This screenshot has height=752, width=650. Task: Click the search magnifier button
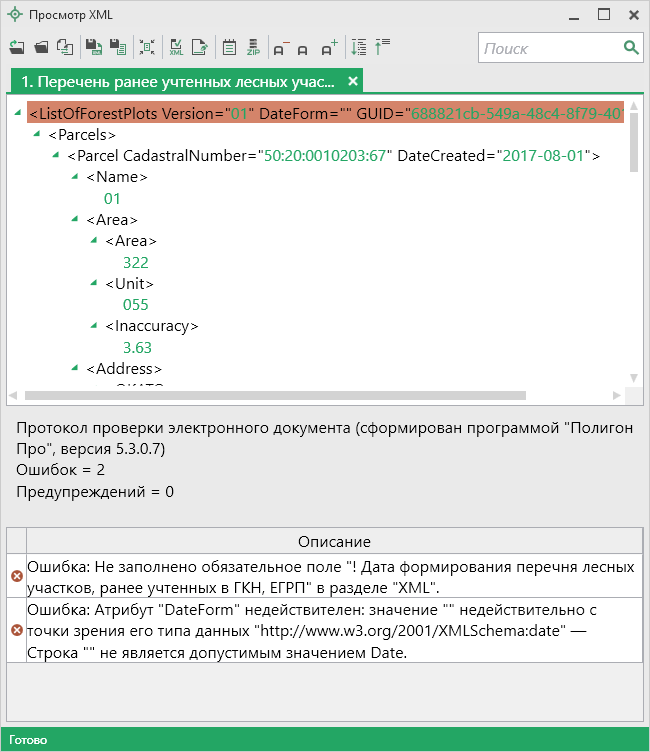pyautogui.click(x=631, y=48)
